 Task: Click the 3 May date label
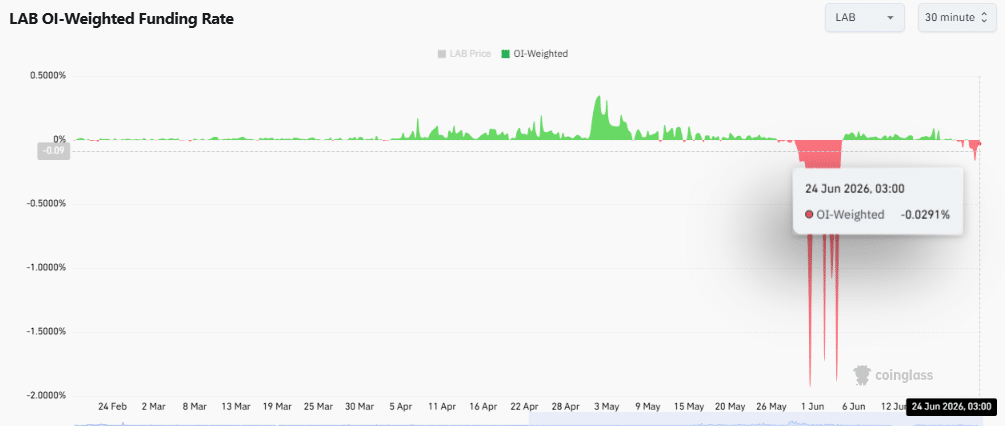(606, 406)
